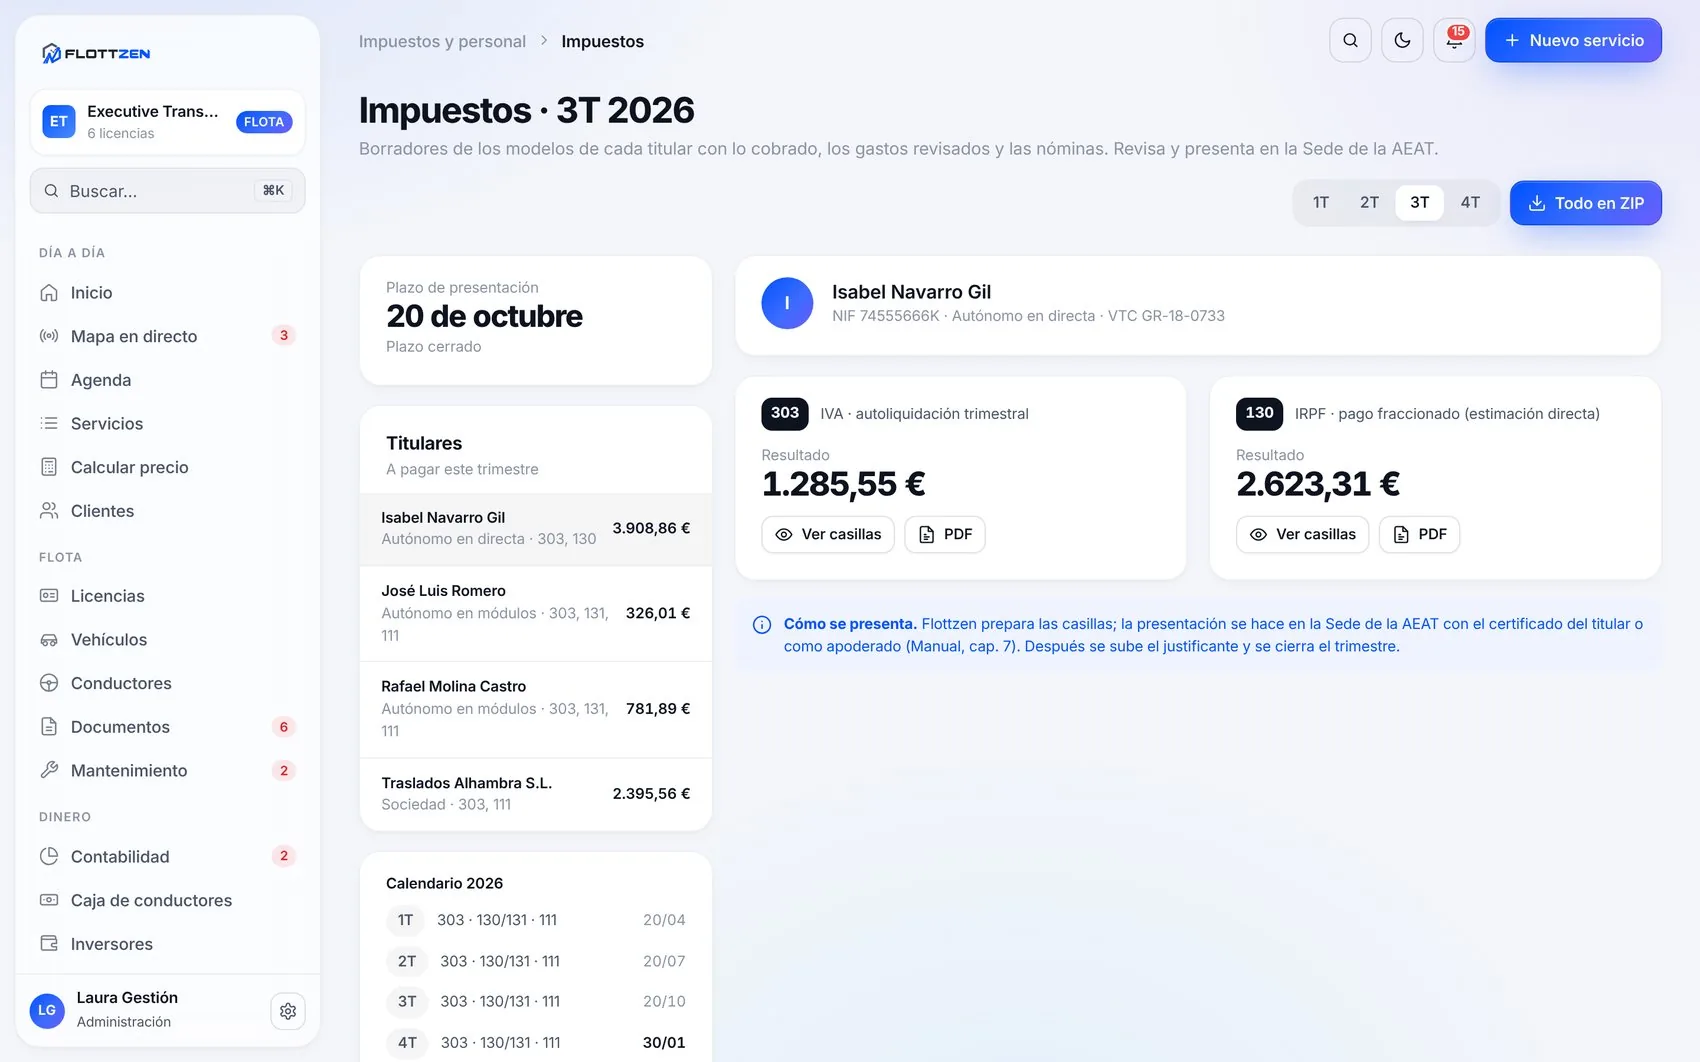Click the Buscar search field
The image size is (1700, 1062).
click(x=168, y=191)
